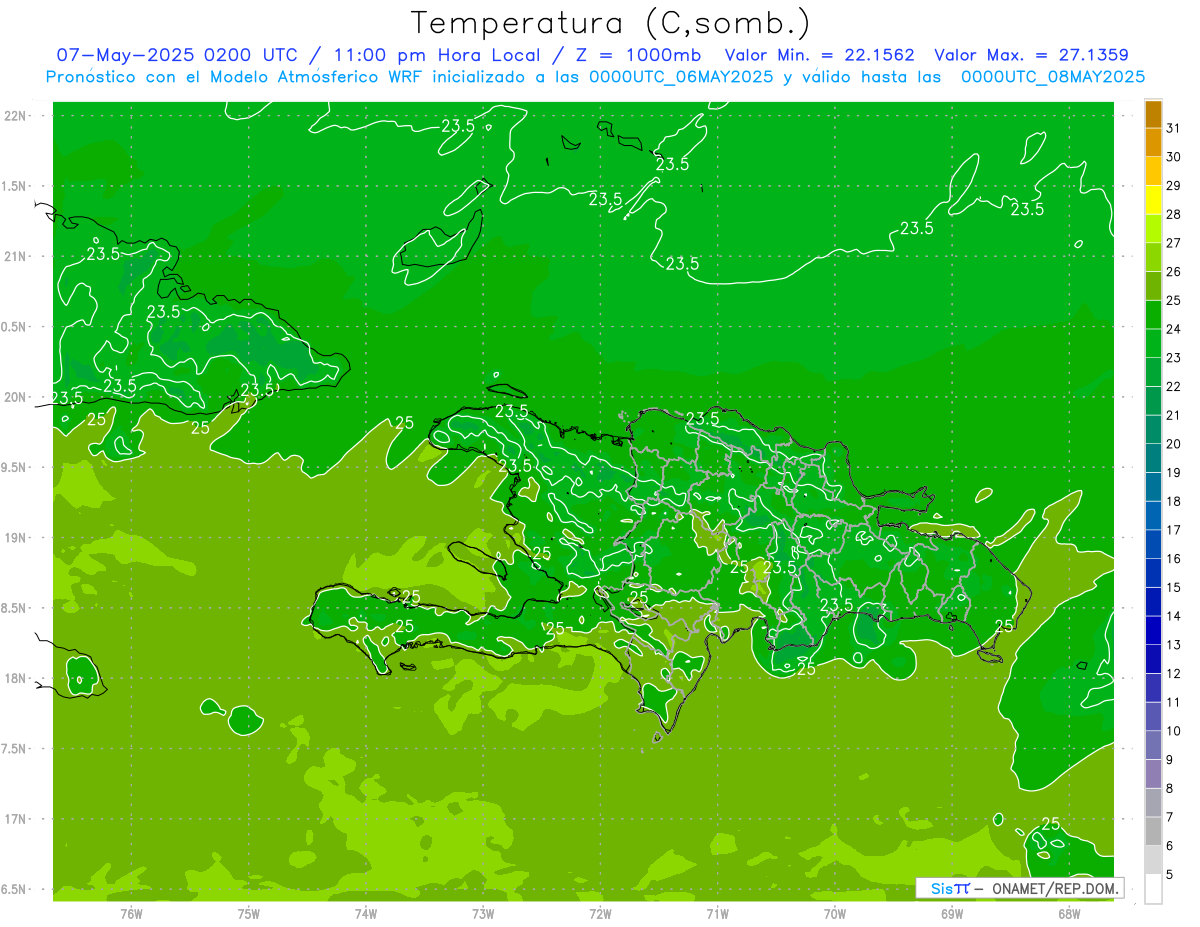Screen dimensions: 1200x927
Task: Click the 'ONAMET/REP.DOM.' credit label
Action: click(1054, 888)
